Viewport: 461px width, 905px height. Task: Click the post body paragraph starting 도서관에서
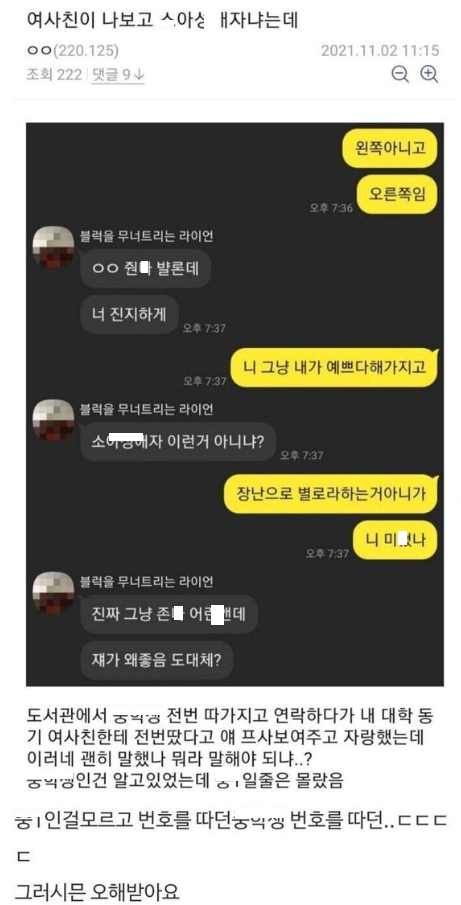(x=230, y=749)
